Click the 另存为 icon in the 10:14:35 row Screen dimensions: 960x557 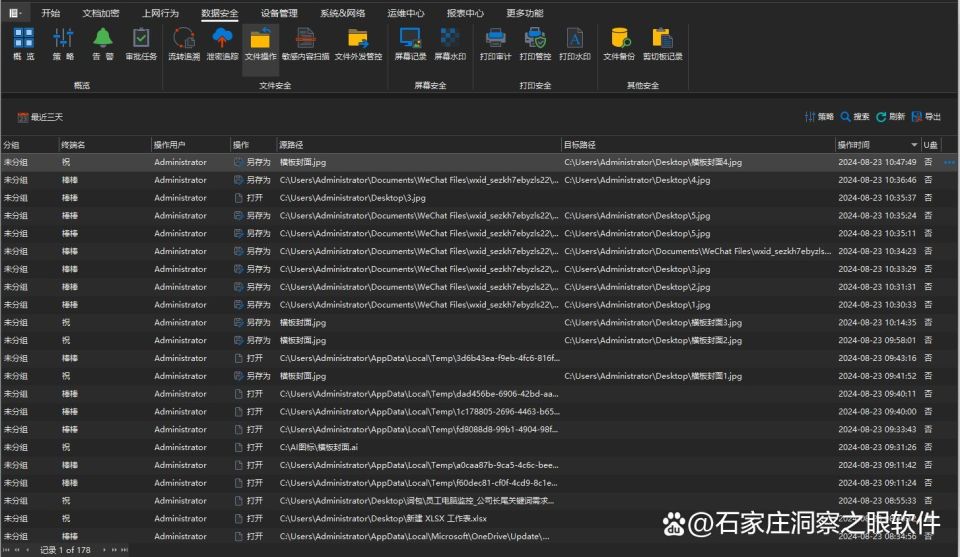(x=239, y=322)
